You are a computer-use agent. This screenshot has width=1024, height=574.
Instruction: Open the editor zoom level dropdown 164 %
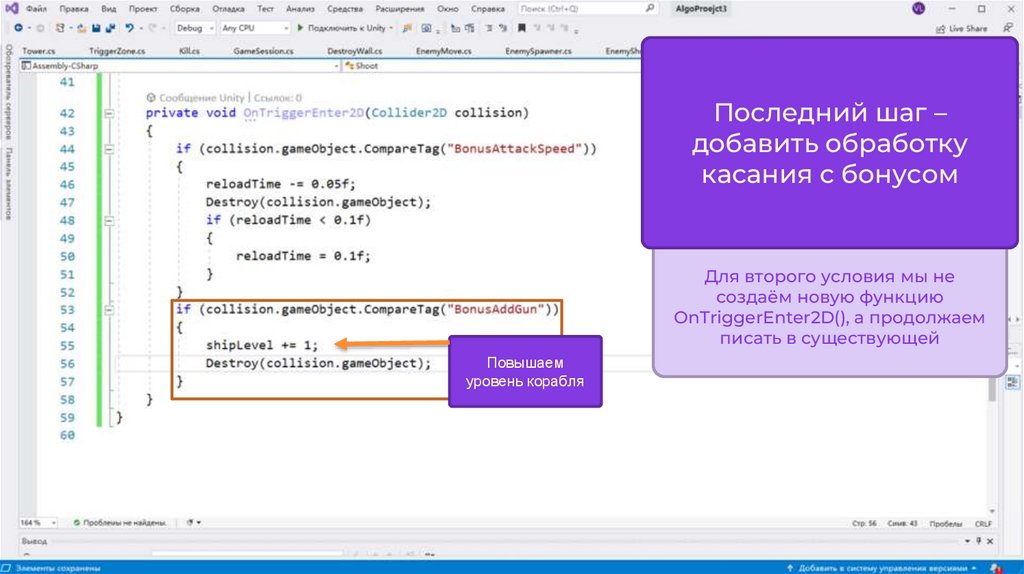click(x=31, y=523)
